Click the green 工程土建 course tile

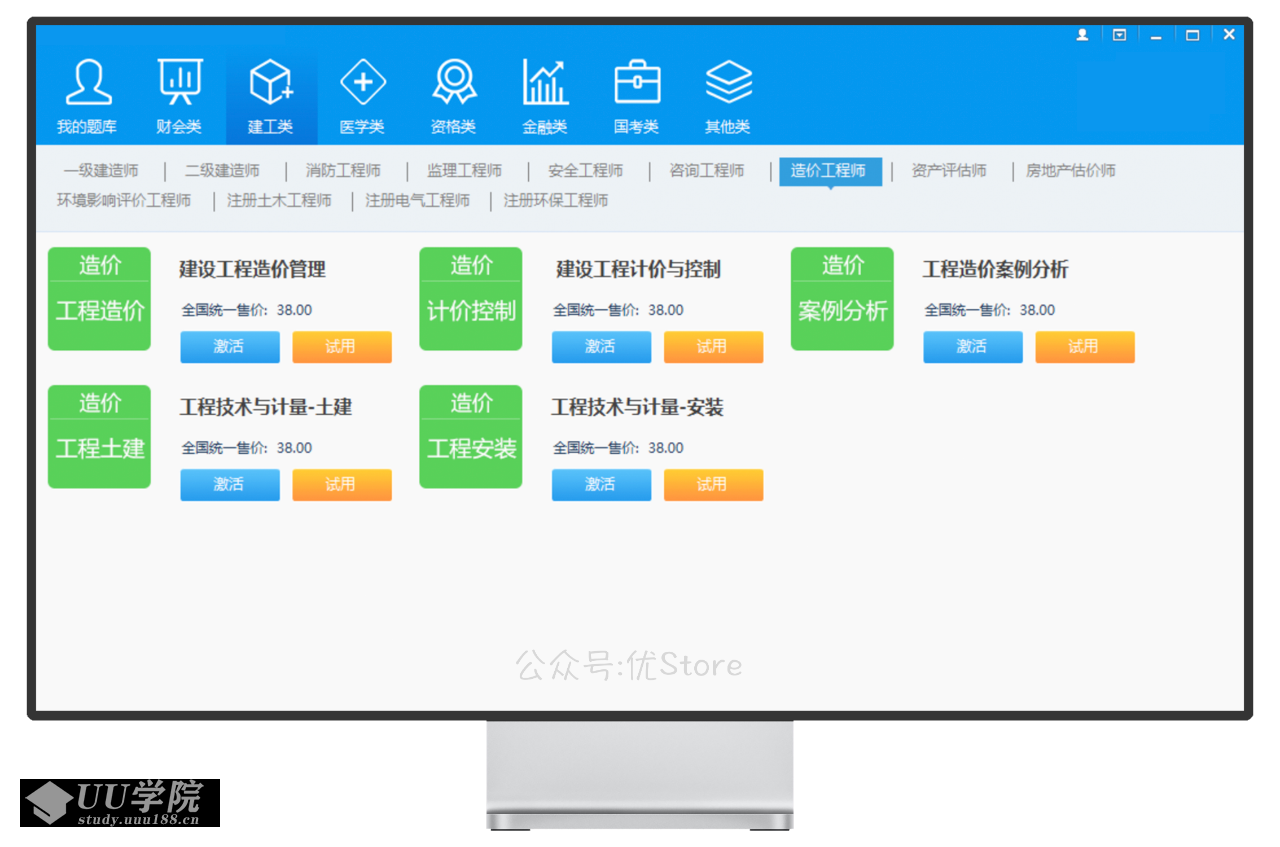point(99,437)
